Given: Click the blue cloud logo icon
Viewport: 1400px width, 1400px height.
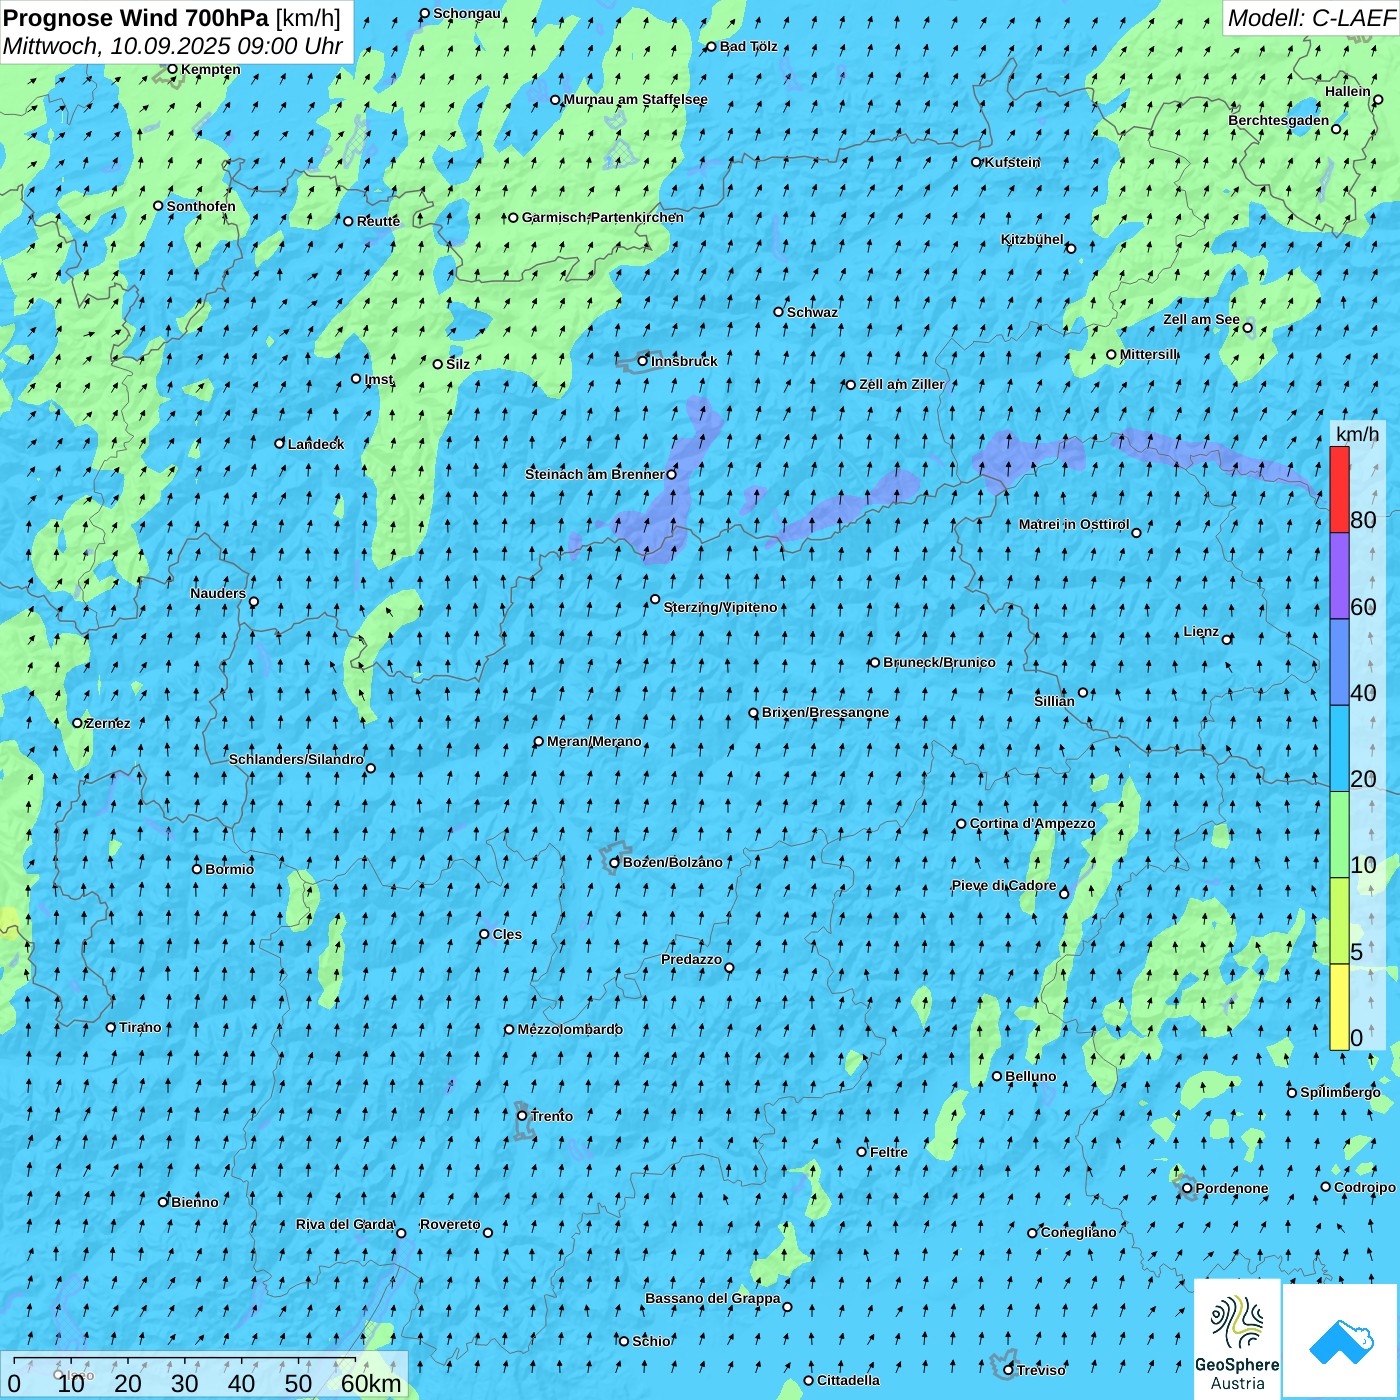Looking at the screenshot, I should pos(1341,1341).
